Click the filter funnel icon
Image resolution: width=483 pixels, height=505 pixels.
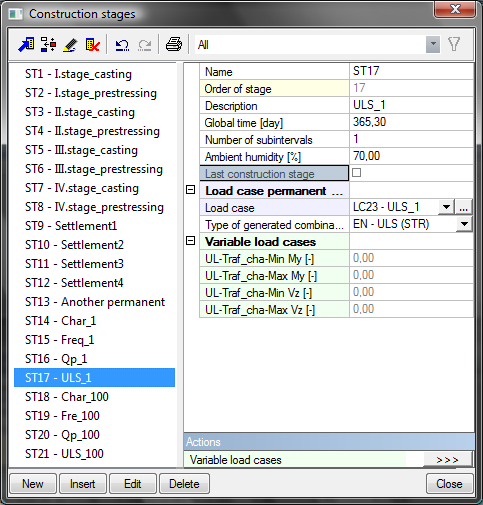pos(454,44)
